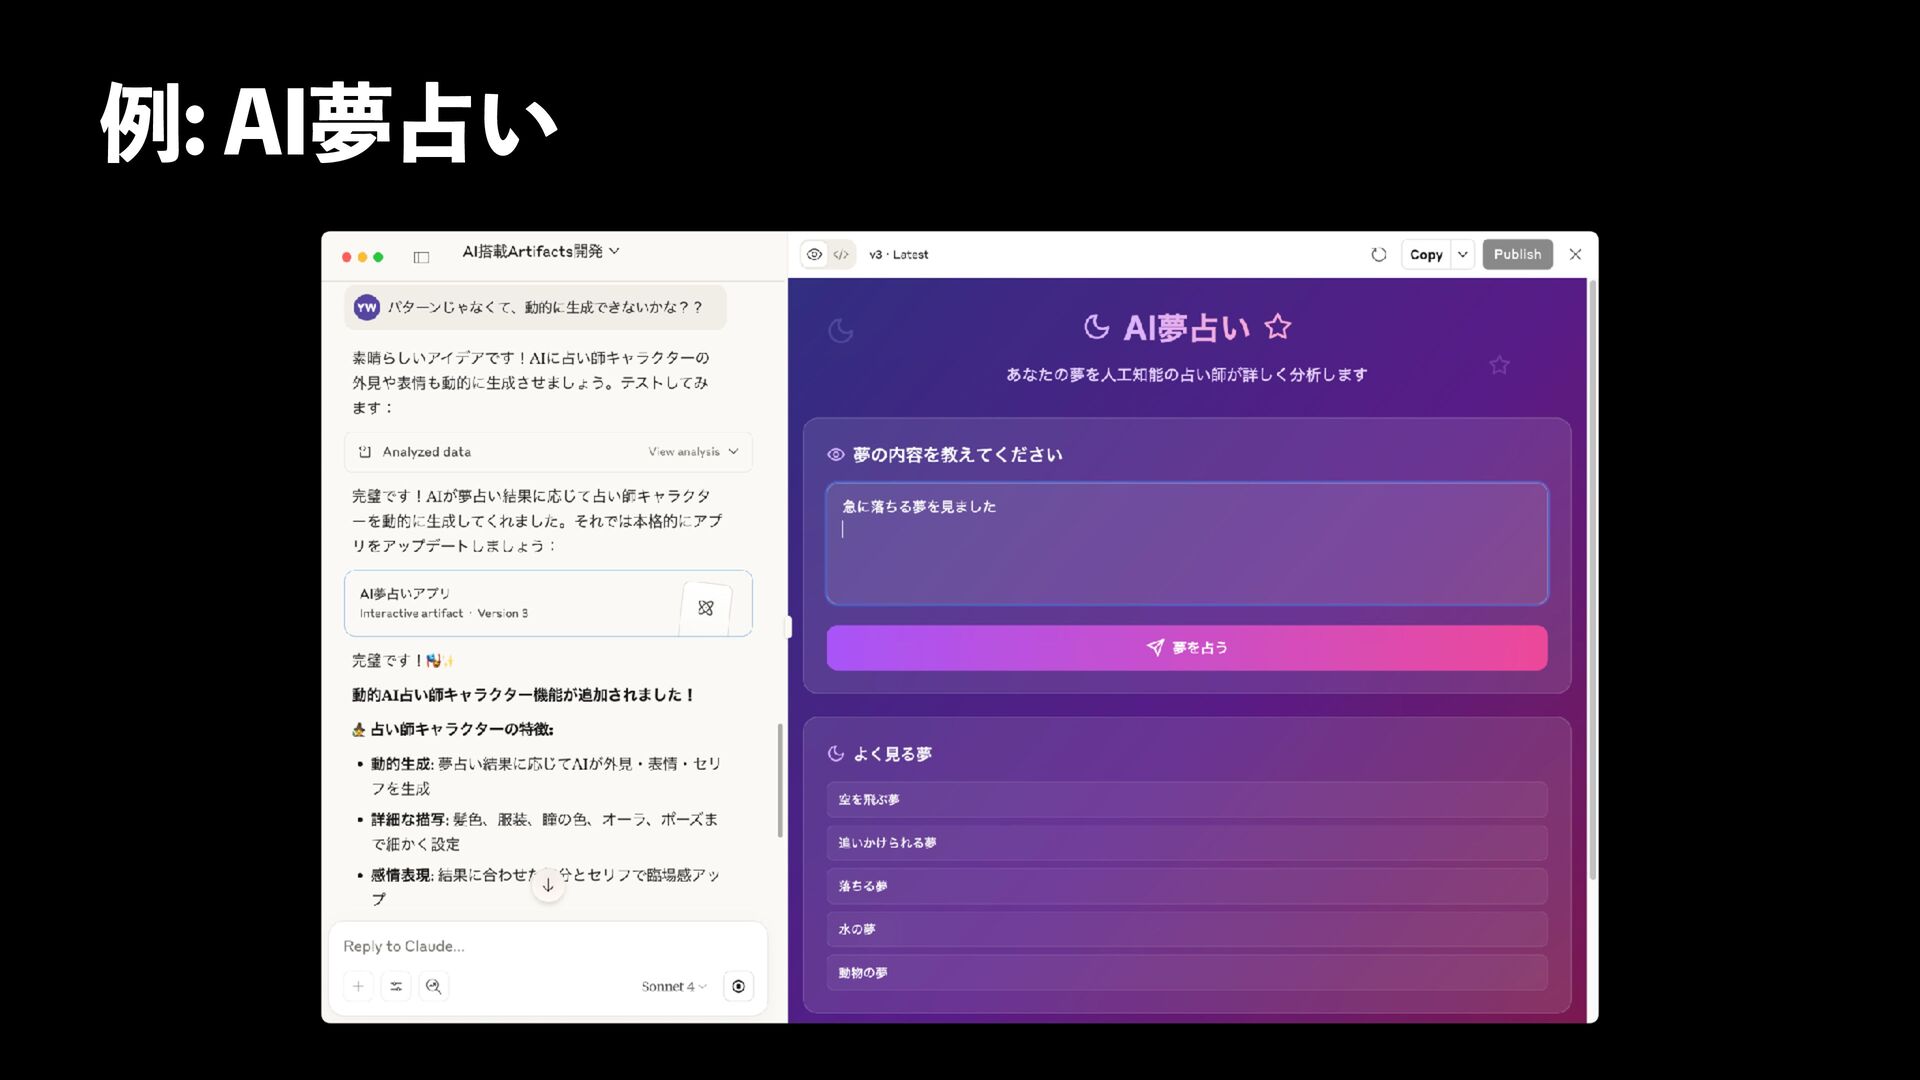Click the Copy button

tap(1426, 255)
